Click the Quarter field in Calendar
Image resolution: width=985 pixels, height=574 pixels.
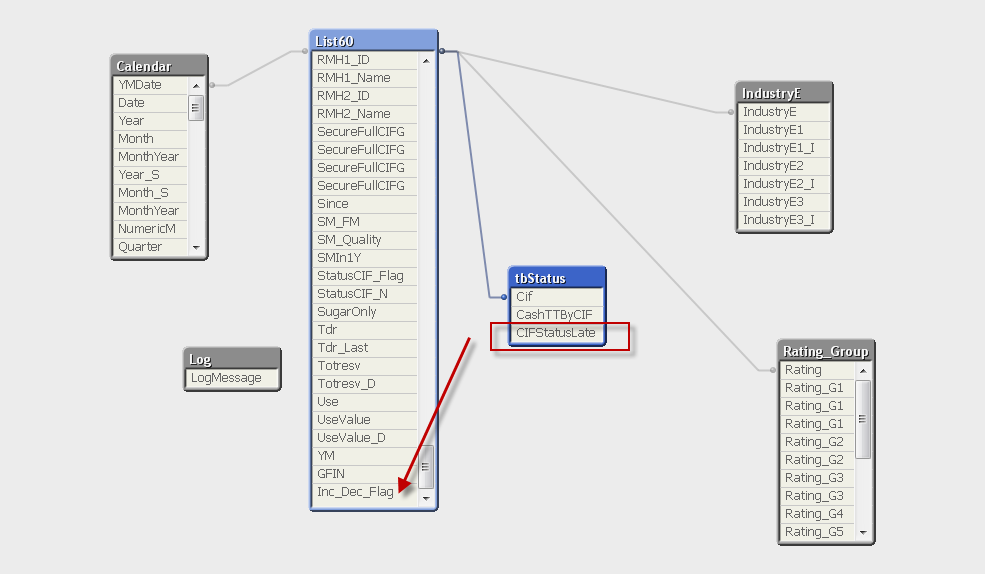click(x=151, y=247)
